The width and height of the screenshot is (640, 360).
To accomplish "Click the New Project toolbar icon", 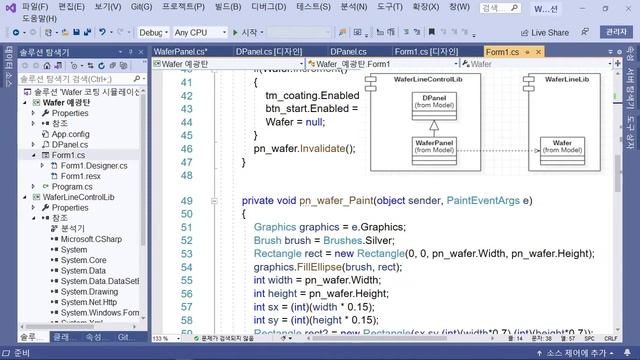I will click(x=48, y=32).
